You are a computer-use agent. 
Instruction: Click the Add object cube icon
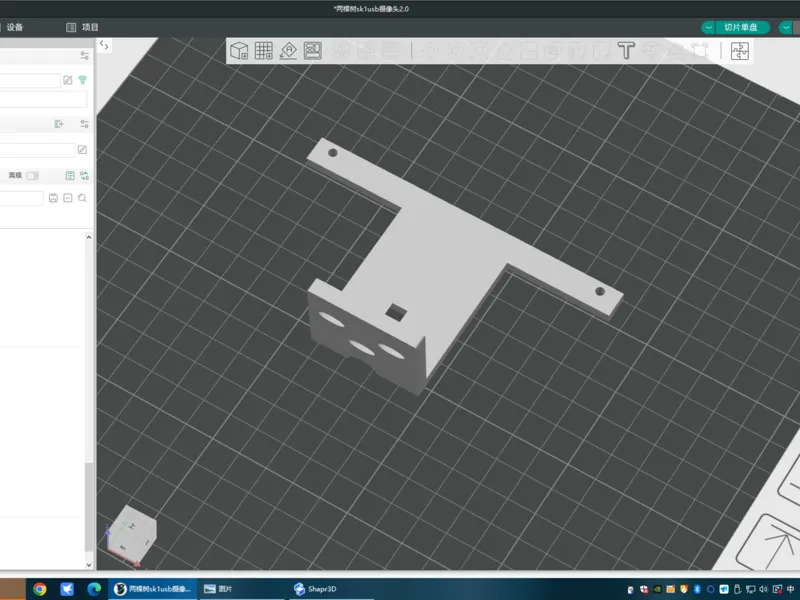tap(239, 51)
